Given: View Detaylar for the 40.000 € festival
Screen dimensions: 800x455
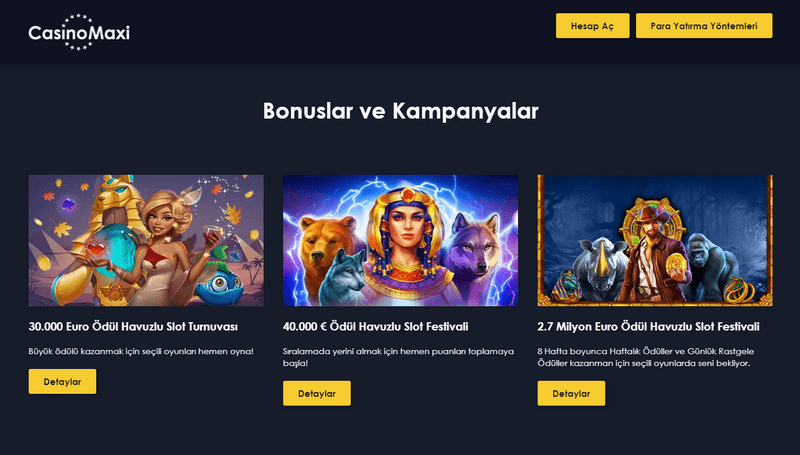Looking at the screenshot, I should [x=317, y=393].
